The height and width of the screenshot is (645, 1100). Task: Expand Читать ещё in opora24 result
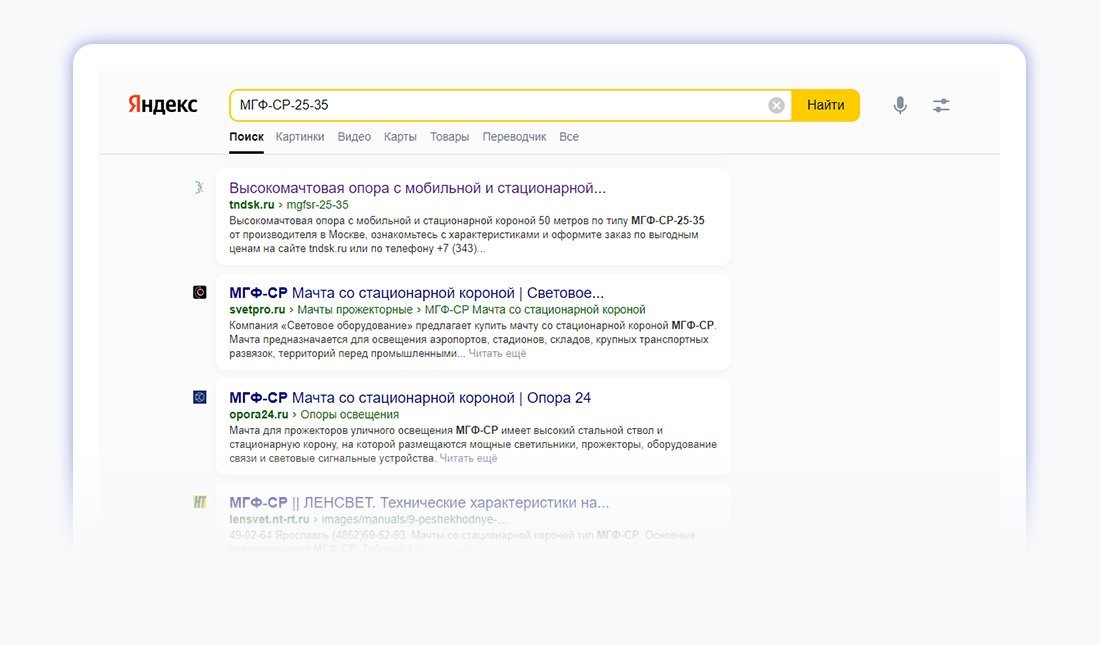(x=469, y=458)
